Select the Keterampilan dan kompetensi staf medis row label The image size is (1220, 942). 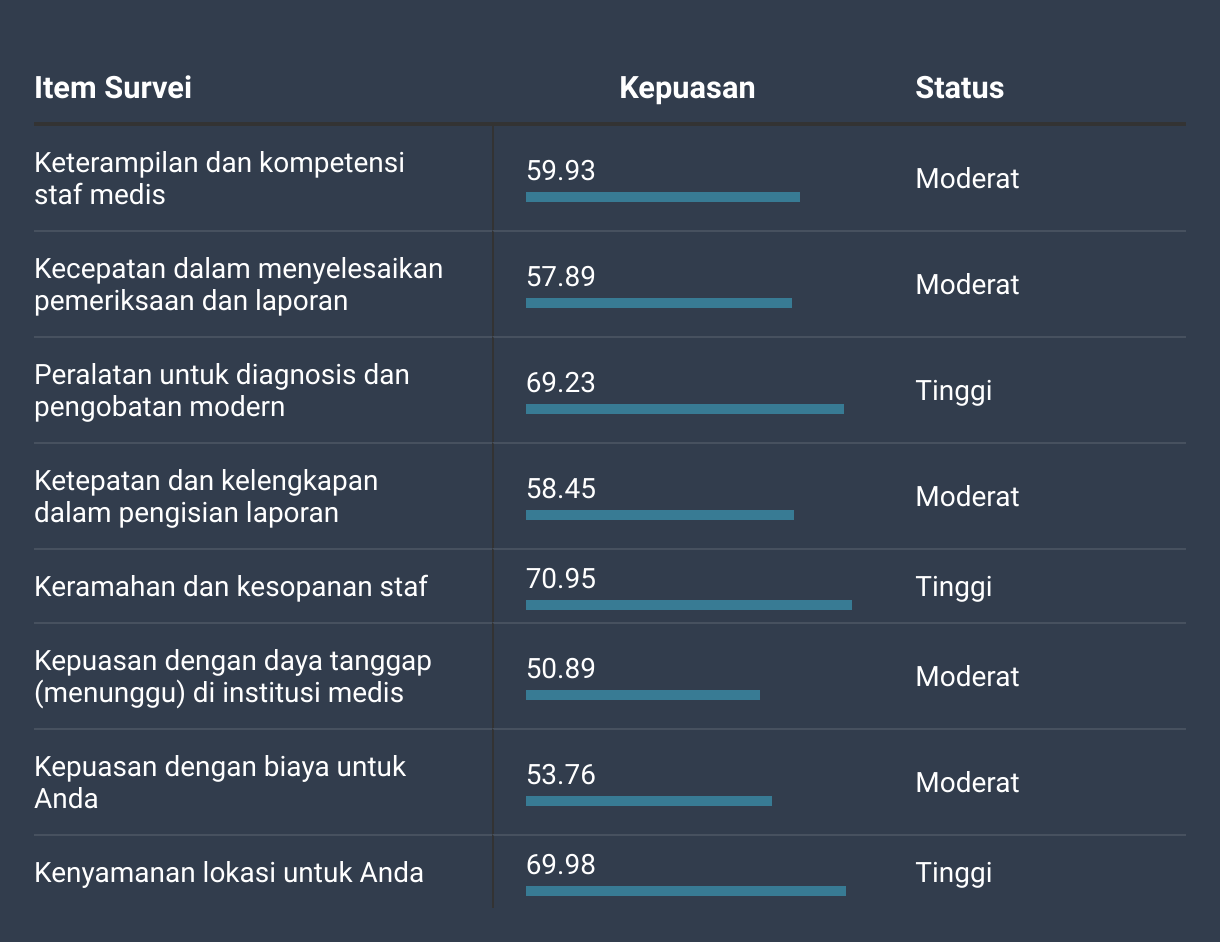point(219,178)
